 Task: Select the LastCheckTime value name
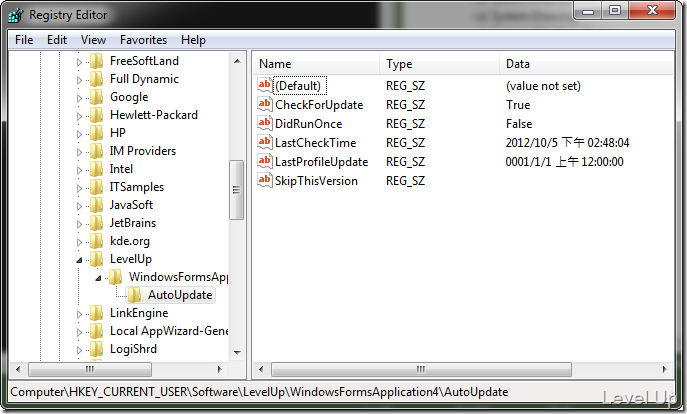pyautogui.click(x=315, y=143)
